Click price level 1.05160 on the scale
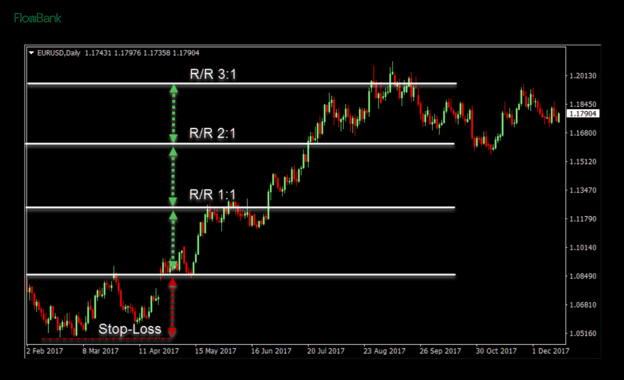Screen dimensions: 624x380 point(583,333)
